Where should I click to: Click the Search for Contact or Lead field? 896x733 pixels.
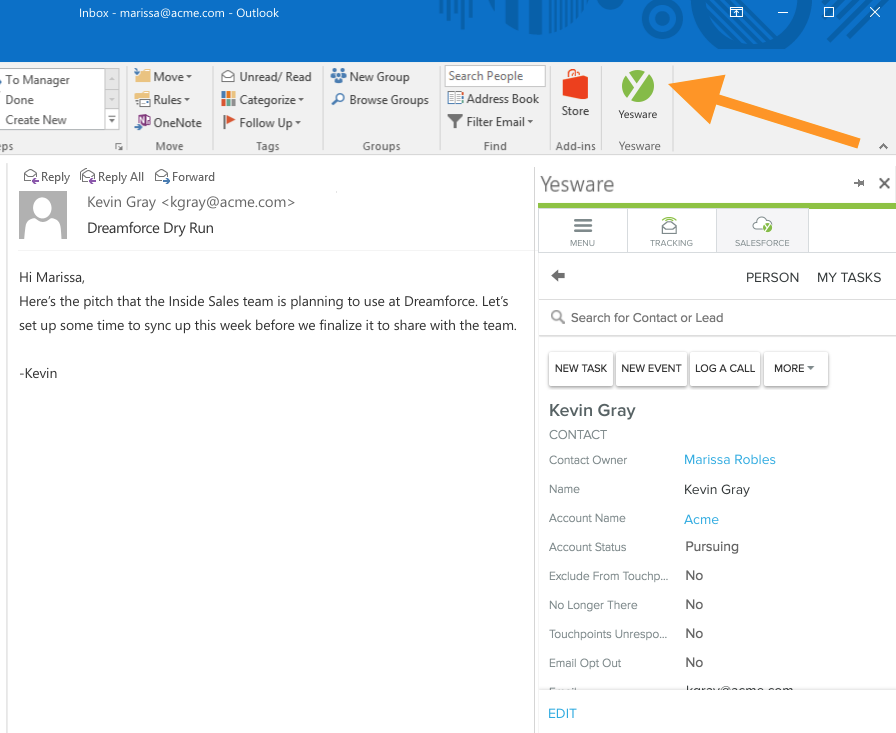pyautogui.click(x=720, y=318)
